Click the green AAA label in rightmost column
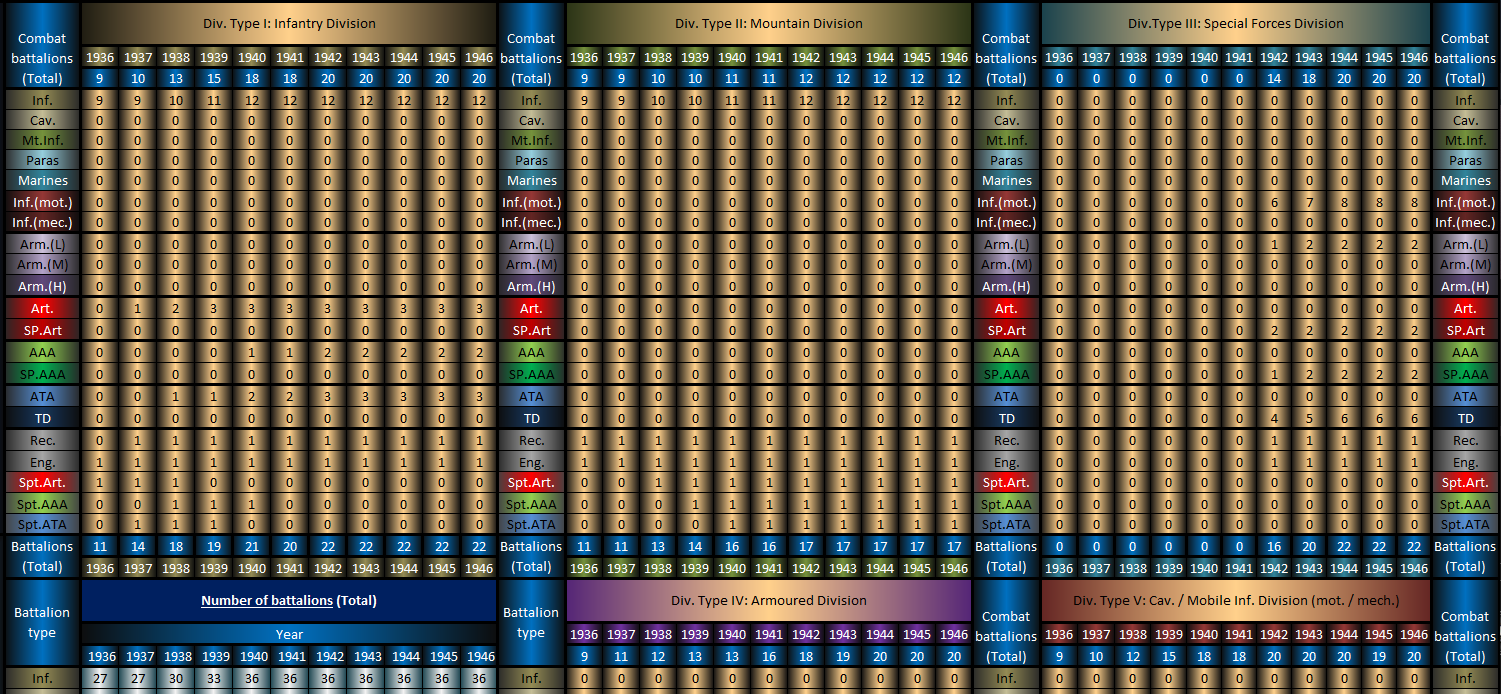This screenshot has width=1501, height=694. coord(1465,352)
